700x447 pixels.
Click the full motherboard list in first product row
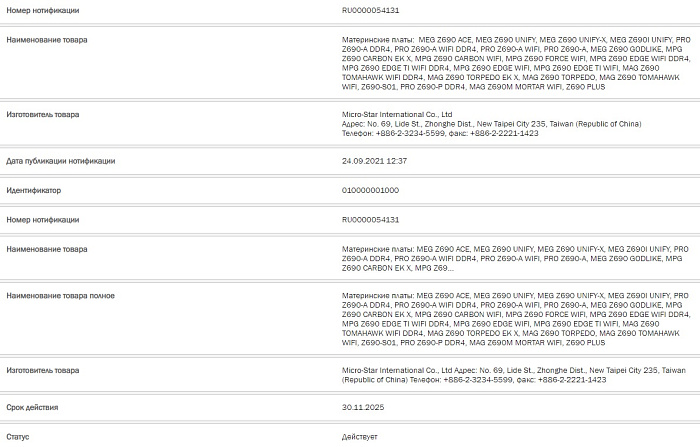click(516, 63)
